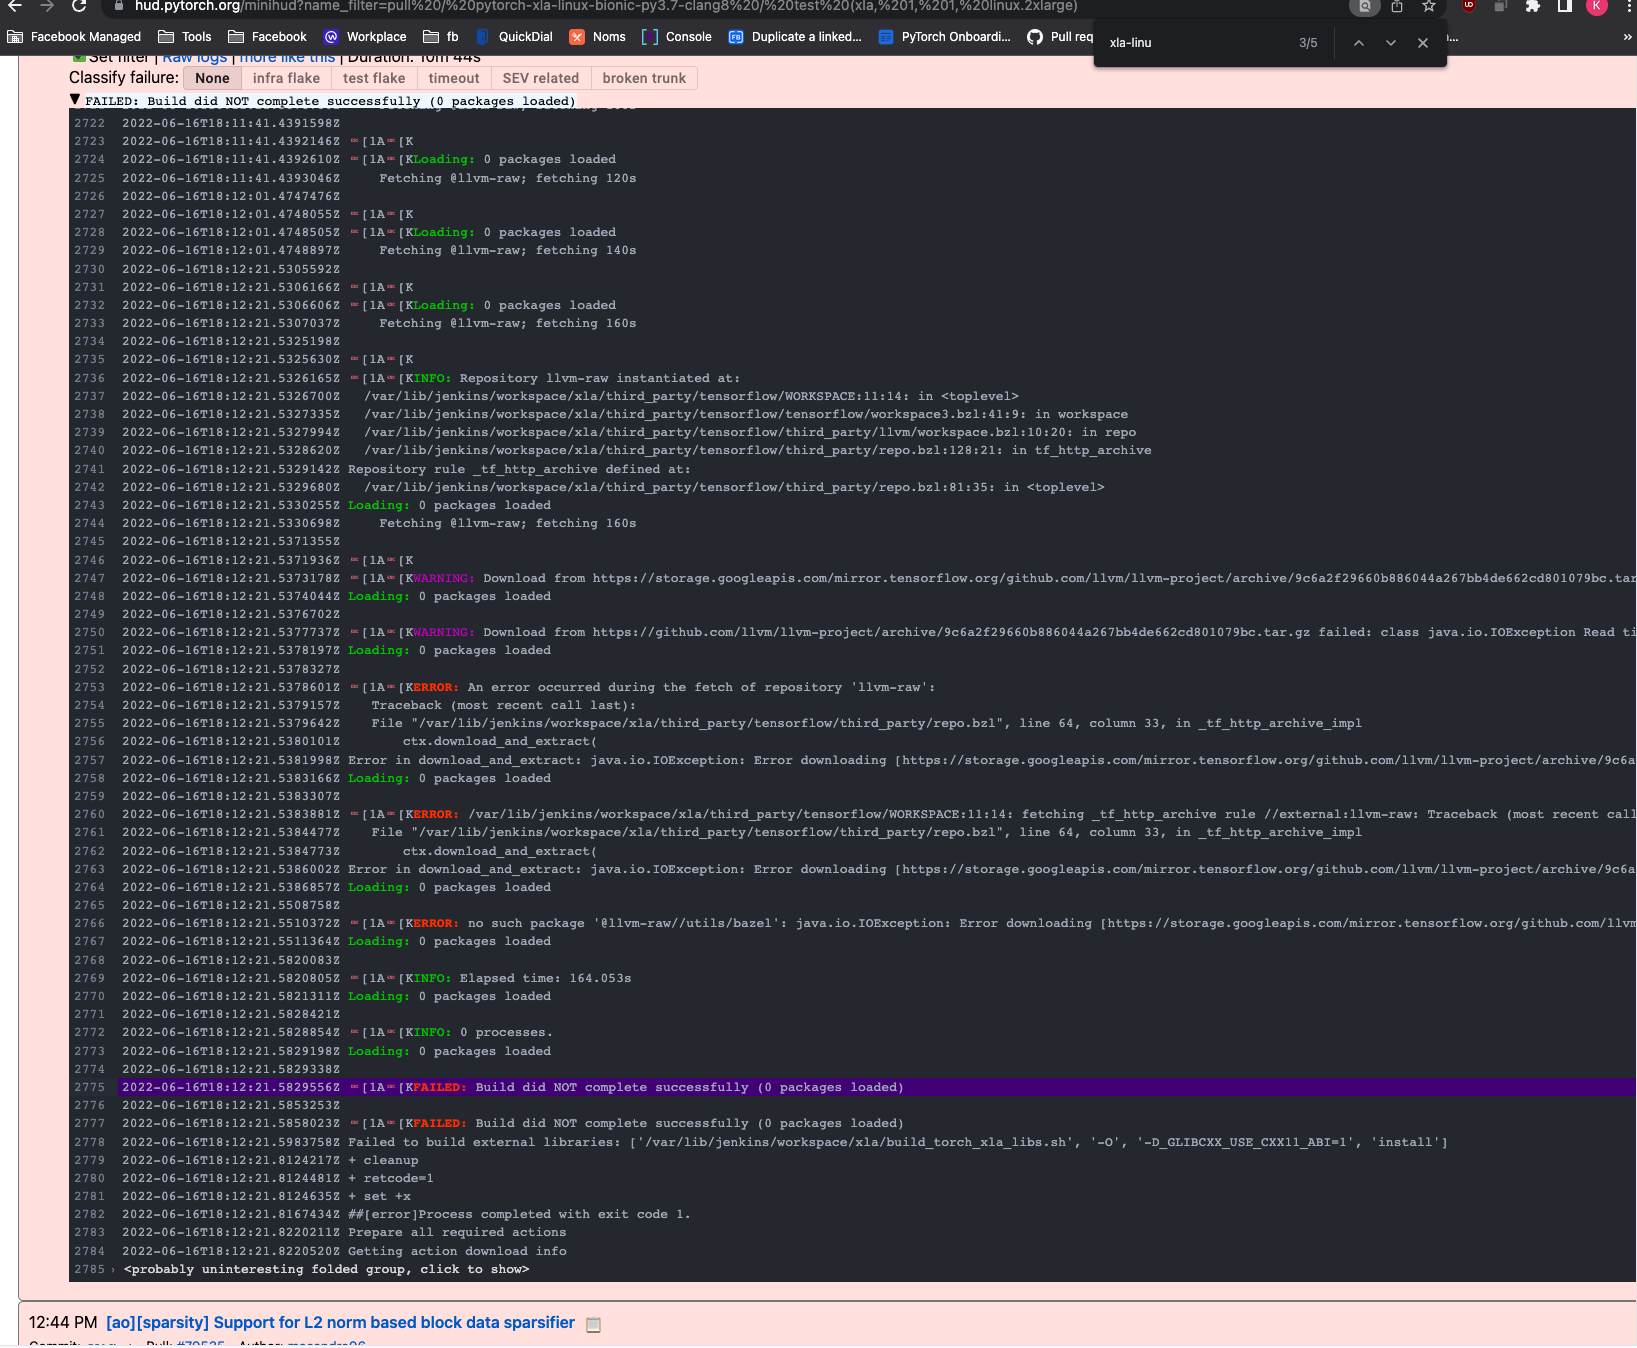Open the Console bookmark
Screen dimensions: 1637x1348
677,37
